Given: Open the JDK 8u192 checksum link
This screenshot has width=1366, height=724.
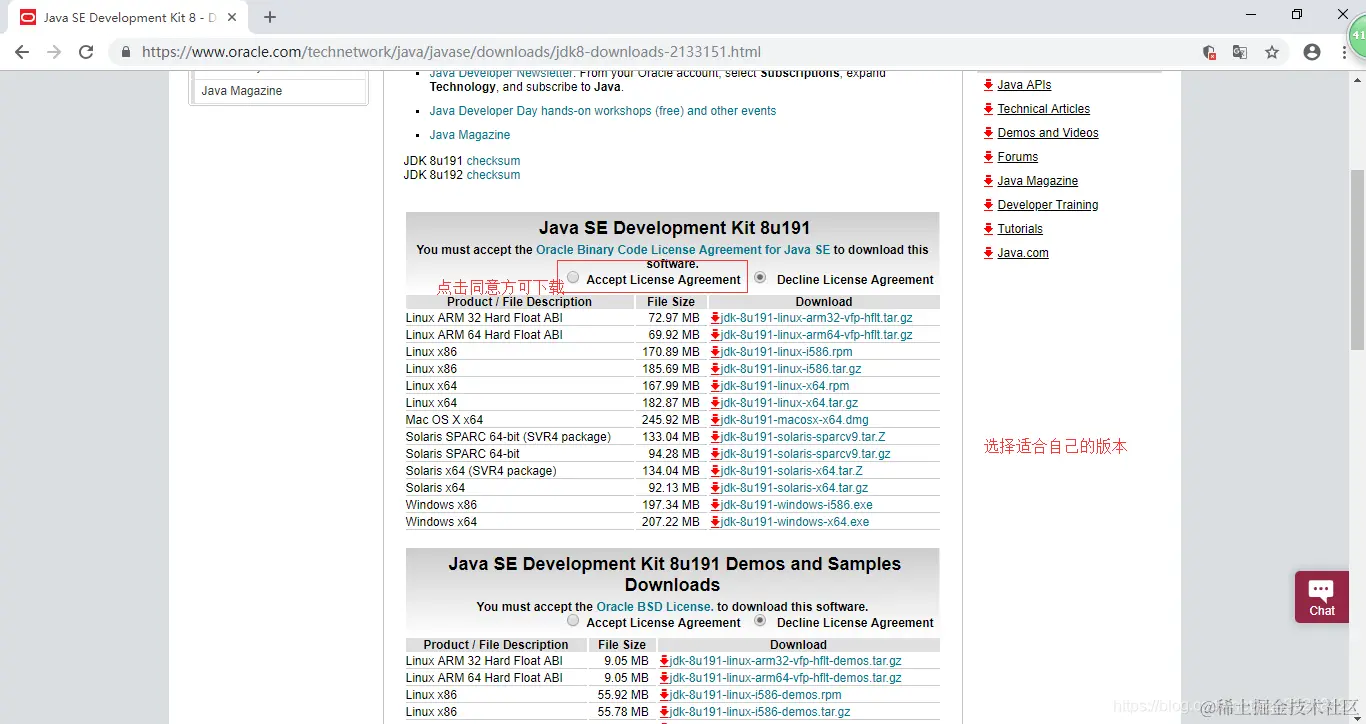Looking at the screenshot, I should [493, 175].
